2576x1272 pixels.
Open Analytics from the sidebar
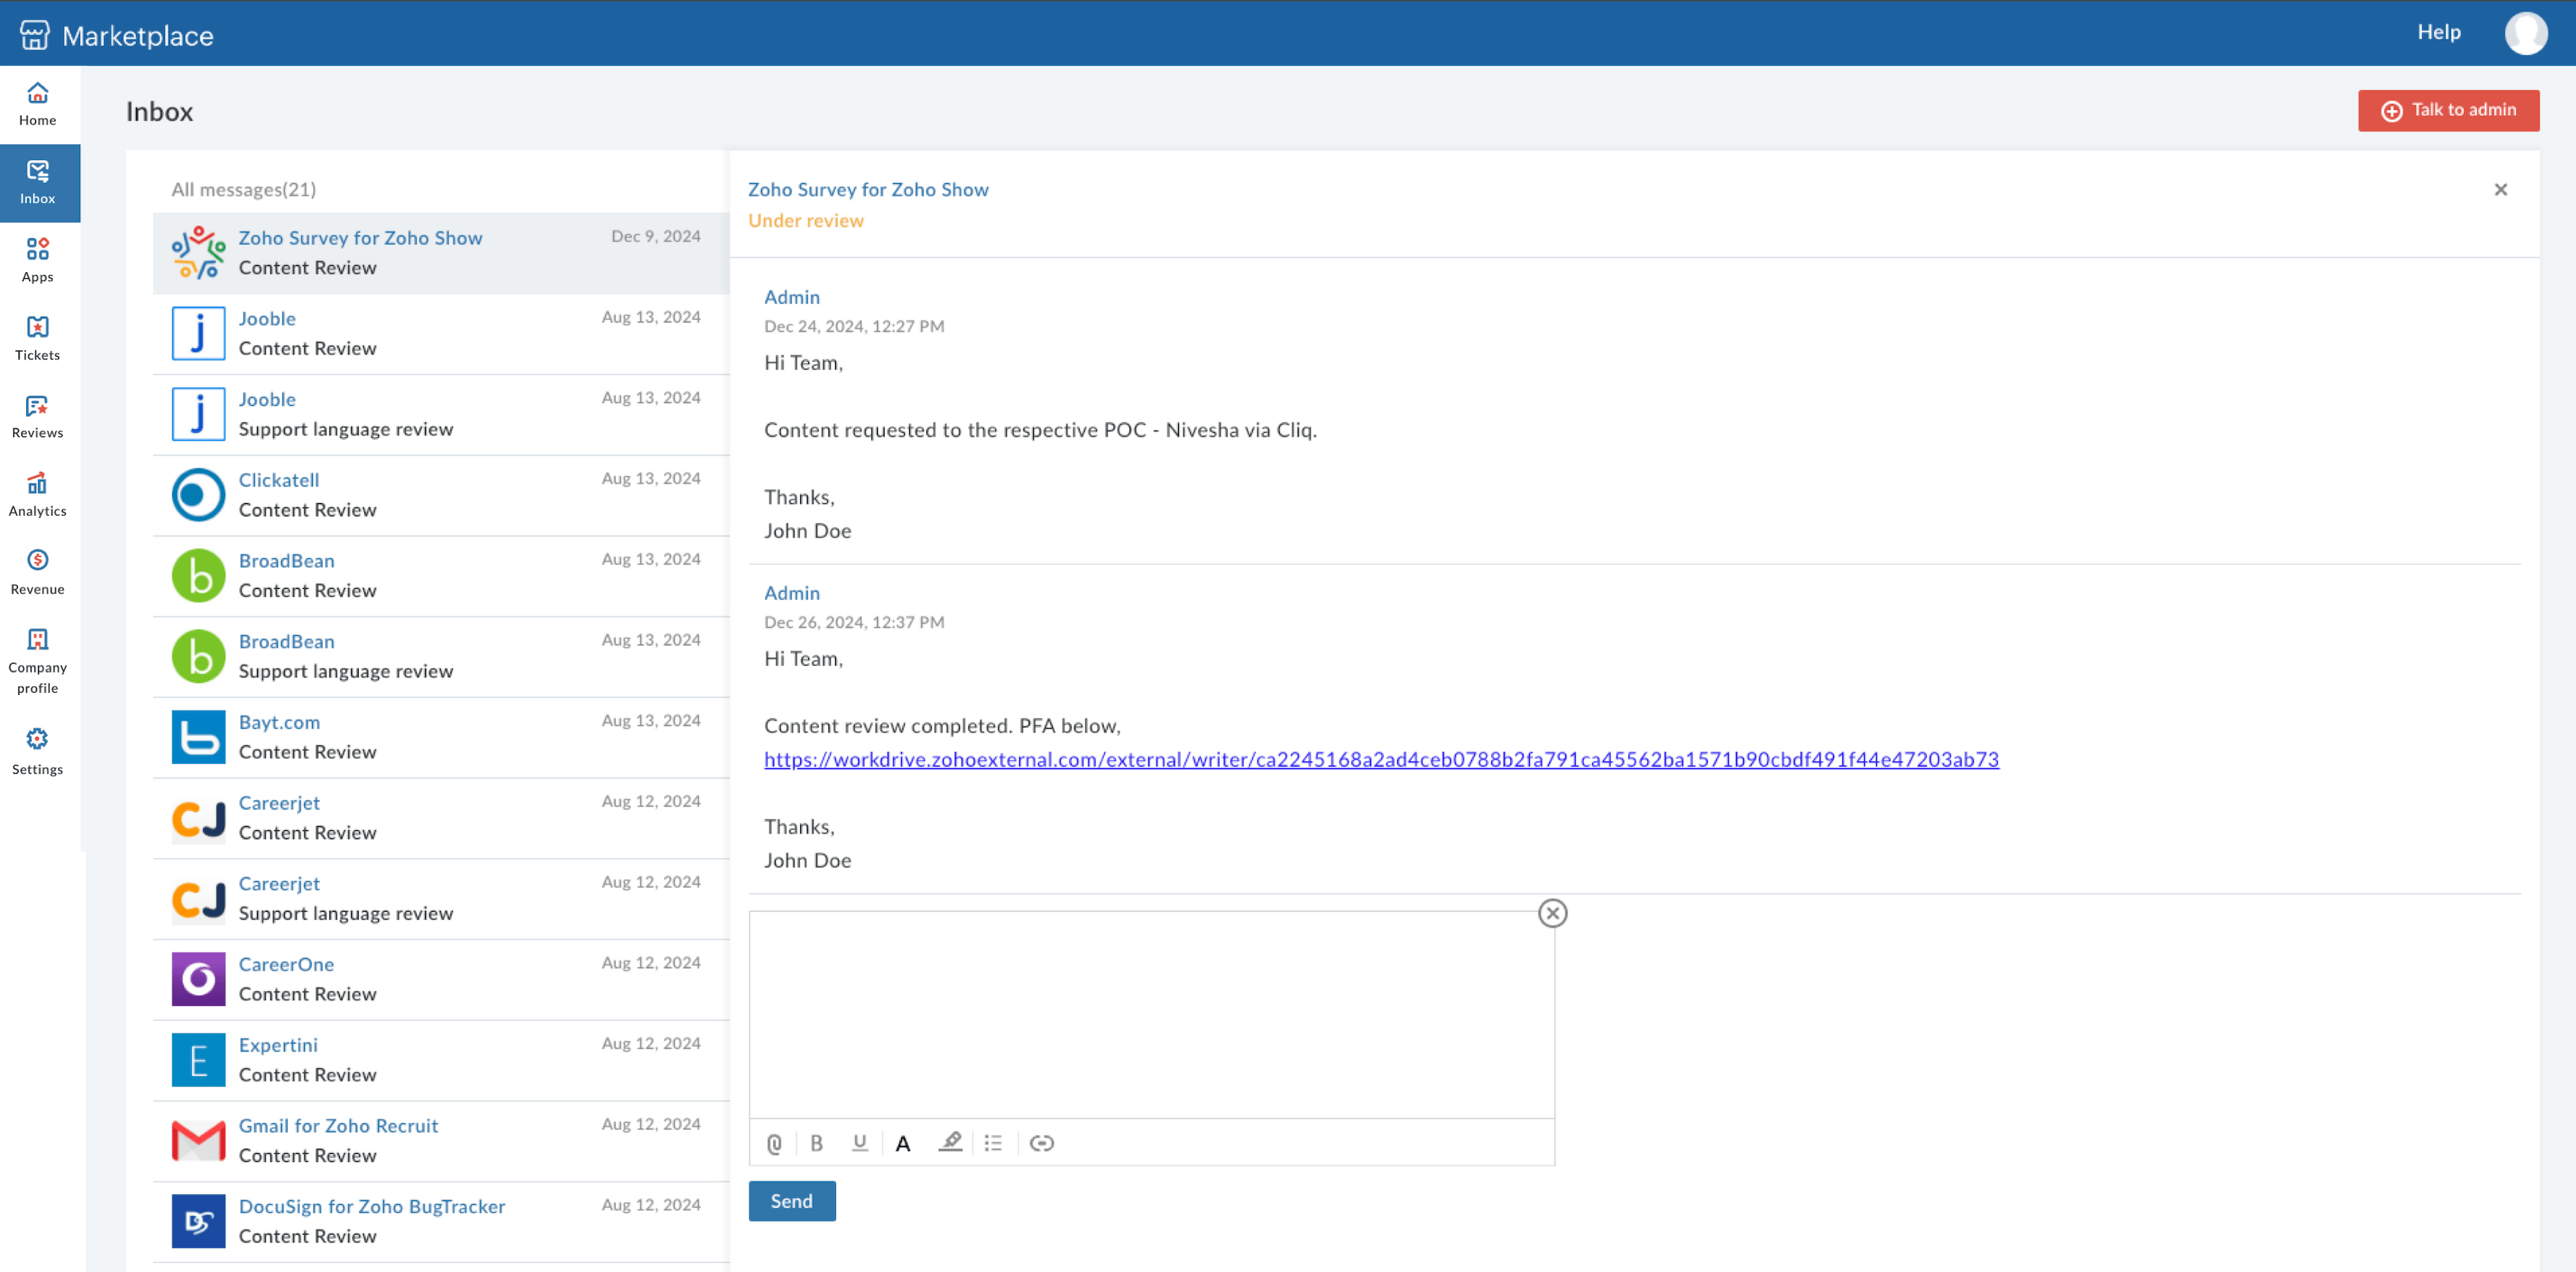[x=38, y=495]
